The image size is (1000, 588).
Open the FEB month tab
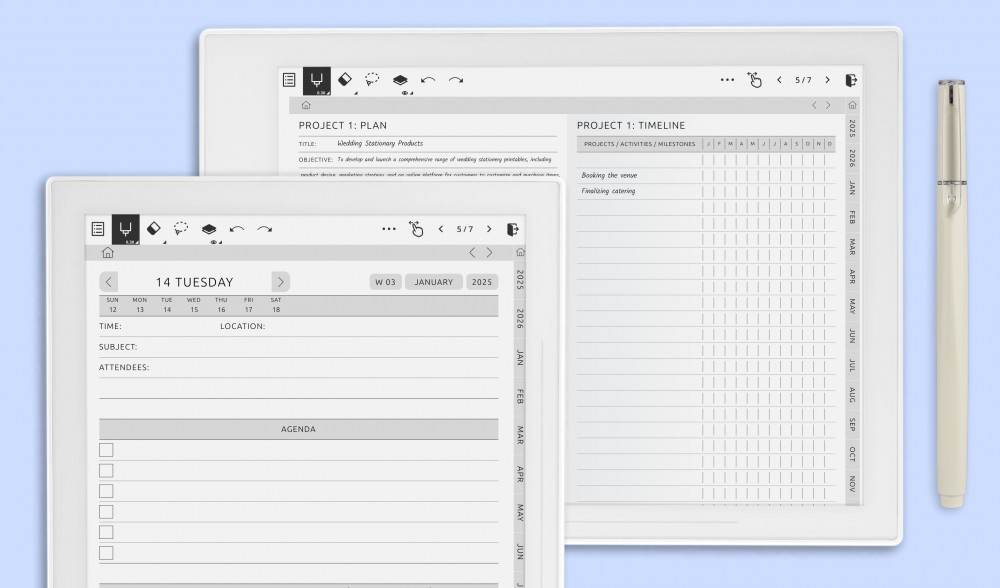[x=518, y=397]
